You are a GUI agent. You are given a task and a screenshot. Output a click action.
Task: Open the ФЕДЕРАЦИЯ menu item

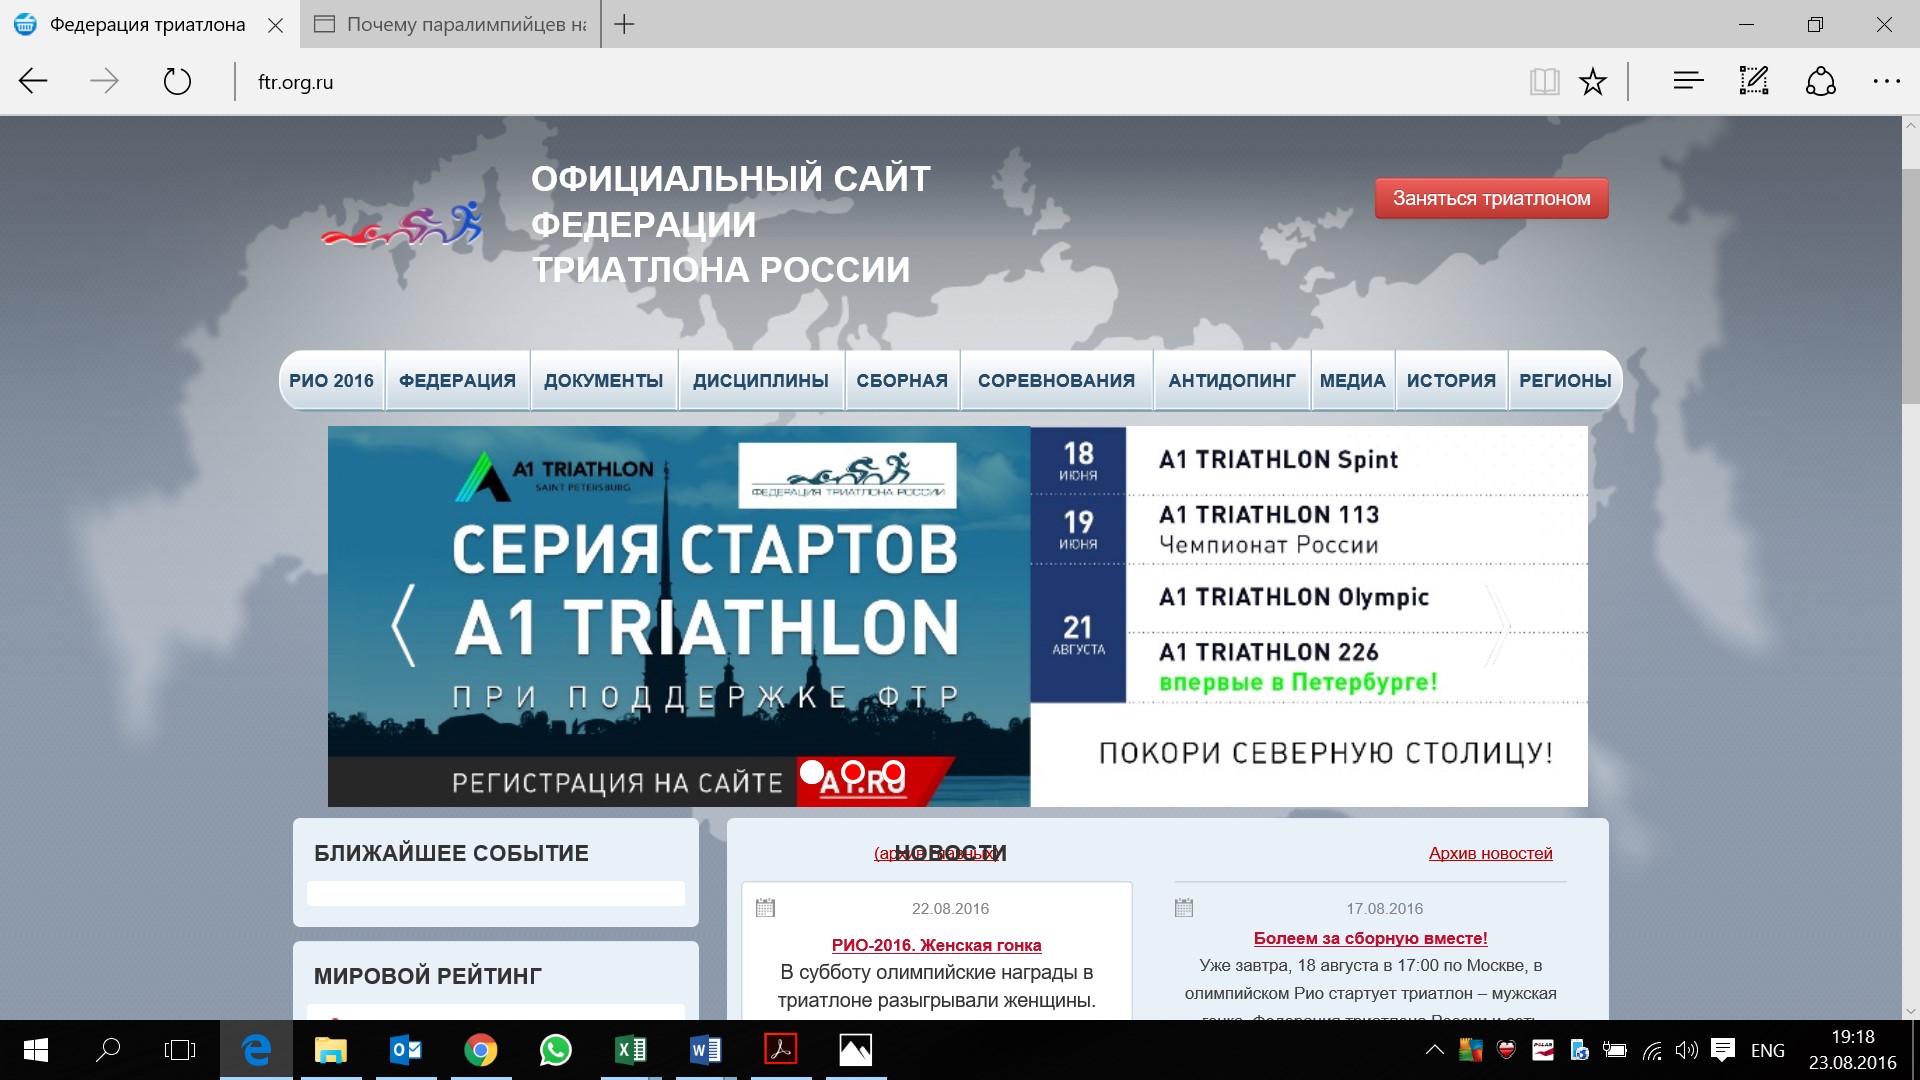(457, 381)
